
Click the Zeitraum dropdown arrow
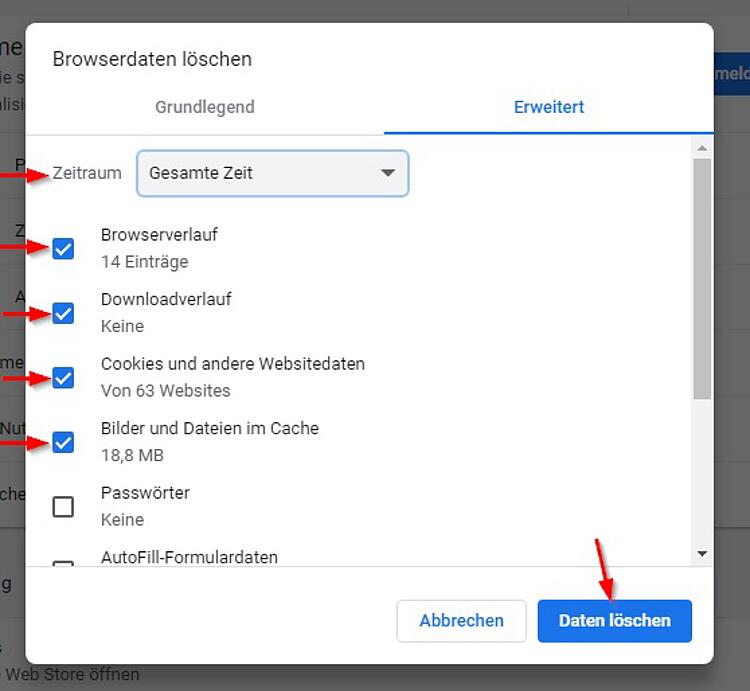tap(388, 173)
